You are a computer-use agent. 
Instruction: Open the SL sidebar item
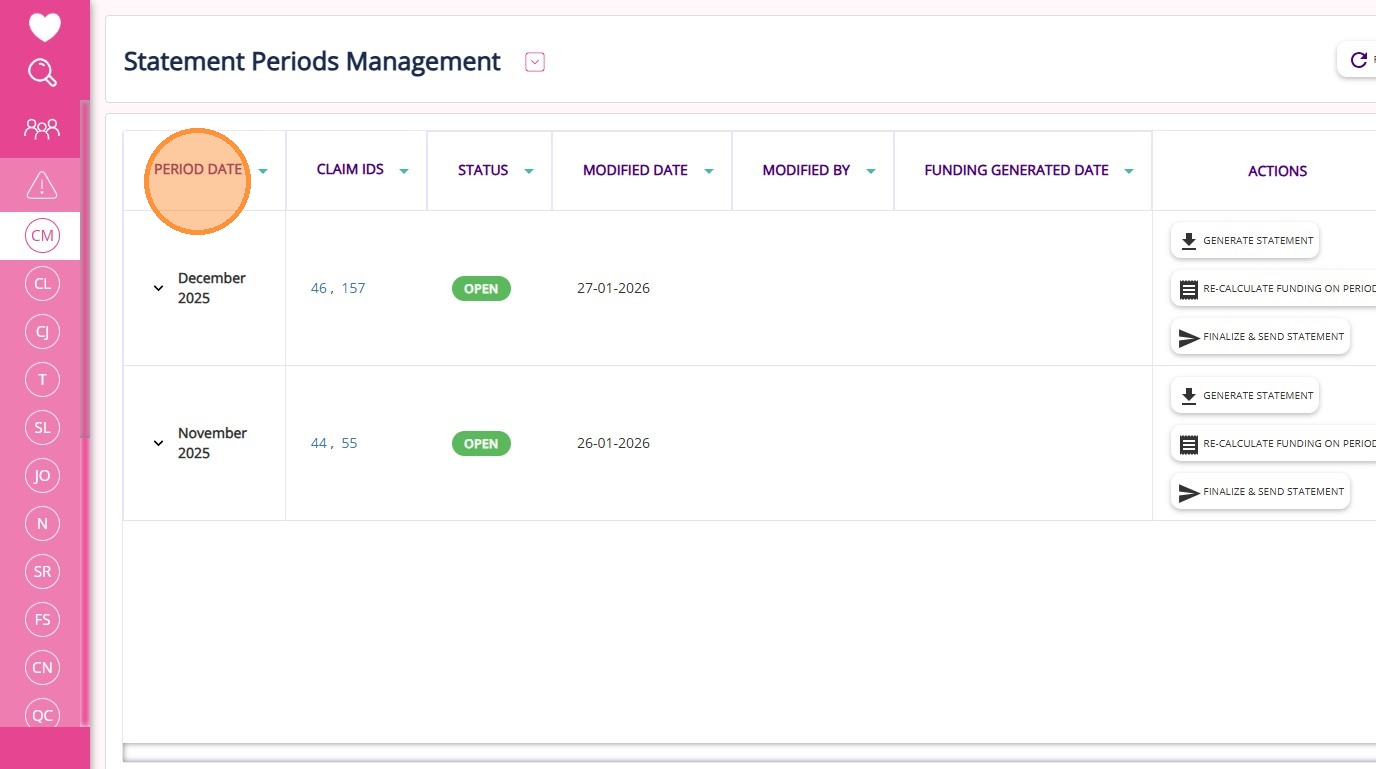[42, 428]
